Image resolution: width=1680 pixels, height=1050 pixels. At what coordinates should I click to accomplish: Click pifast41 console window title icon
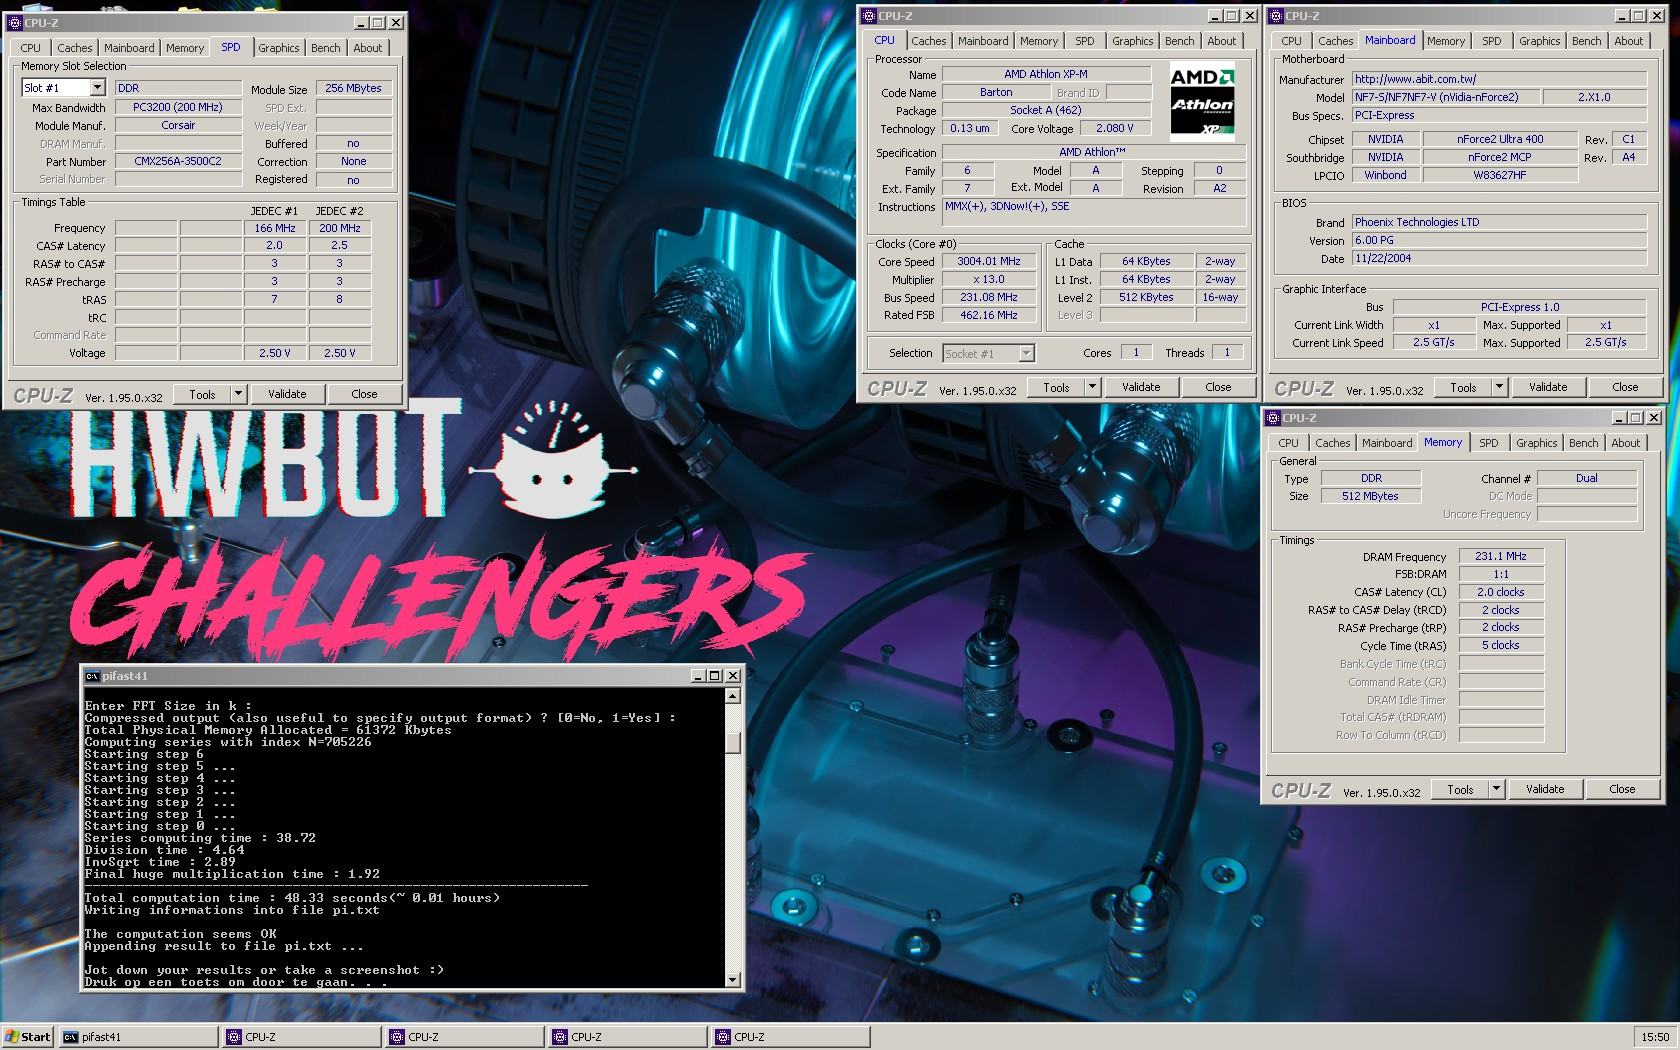[x=92, y=676]
